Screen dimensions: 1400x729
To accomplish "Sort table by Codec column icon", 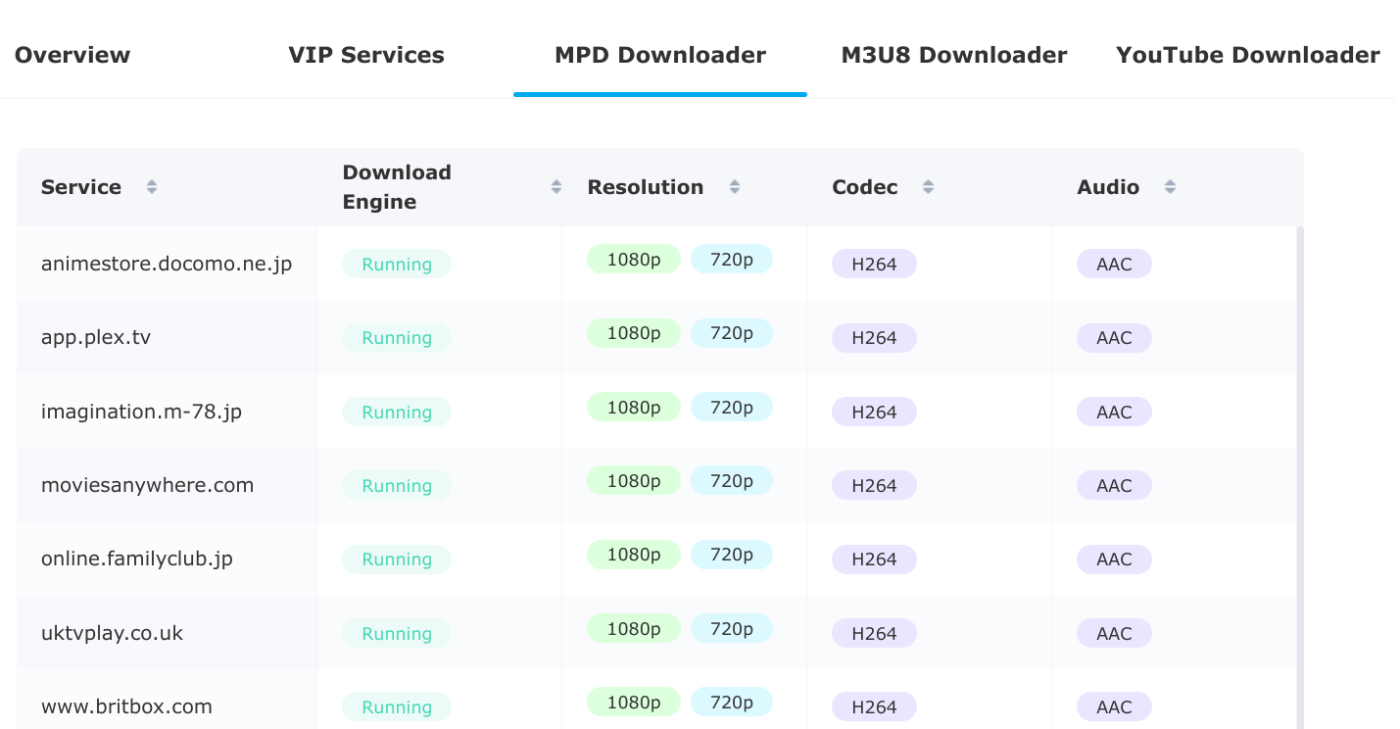I will [x=928, y=187].
